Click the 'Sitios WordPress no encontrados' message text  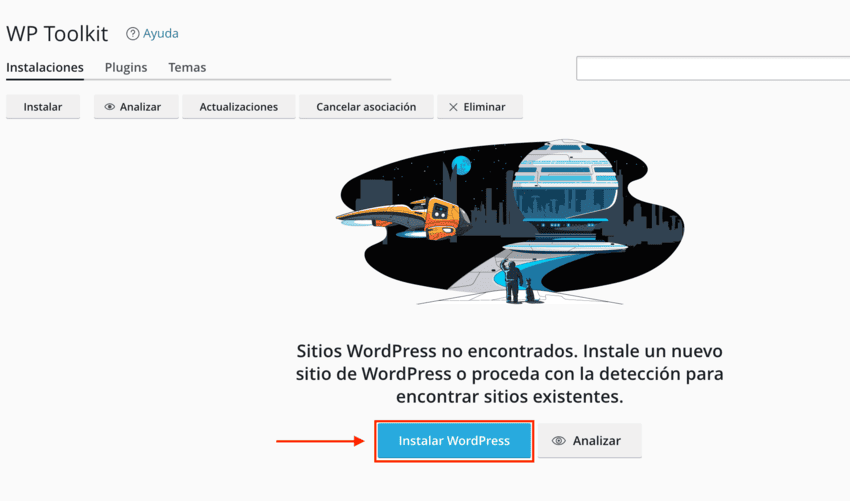coord(510,374)
